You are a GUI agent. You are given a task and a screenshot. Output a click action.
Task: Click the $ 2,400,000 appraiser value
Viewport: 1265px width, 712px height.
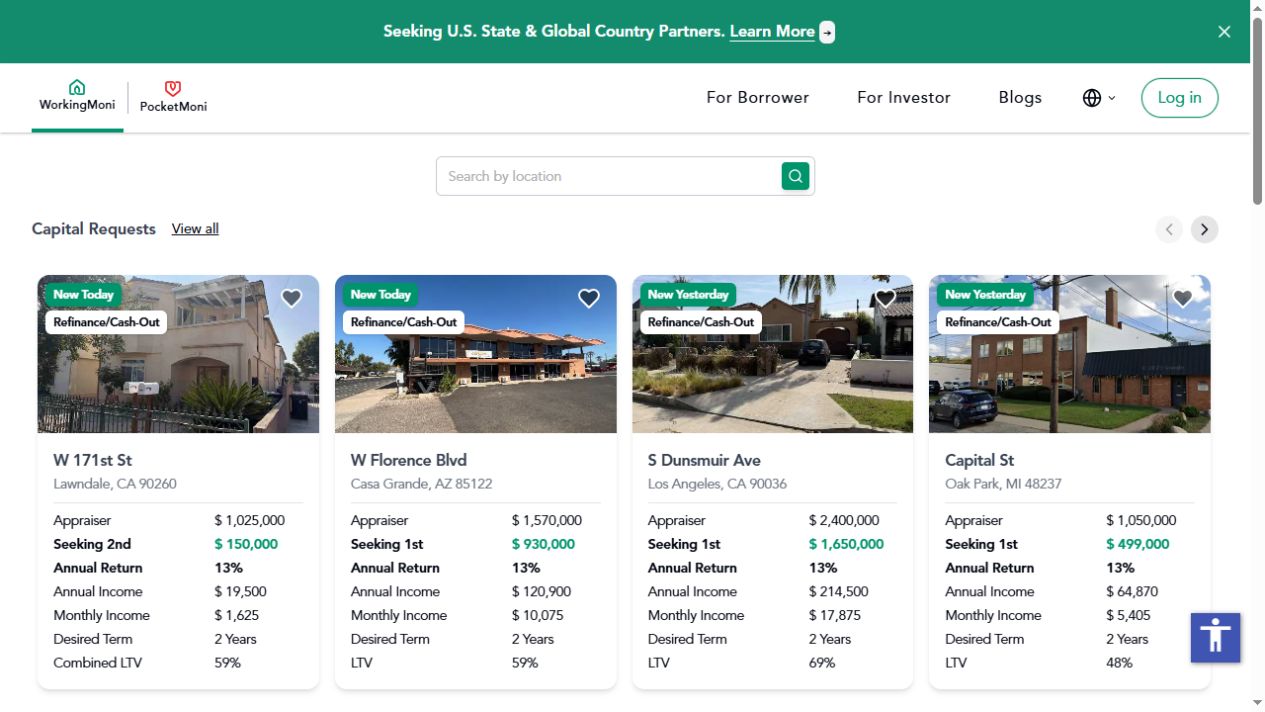pos(844,520)
